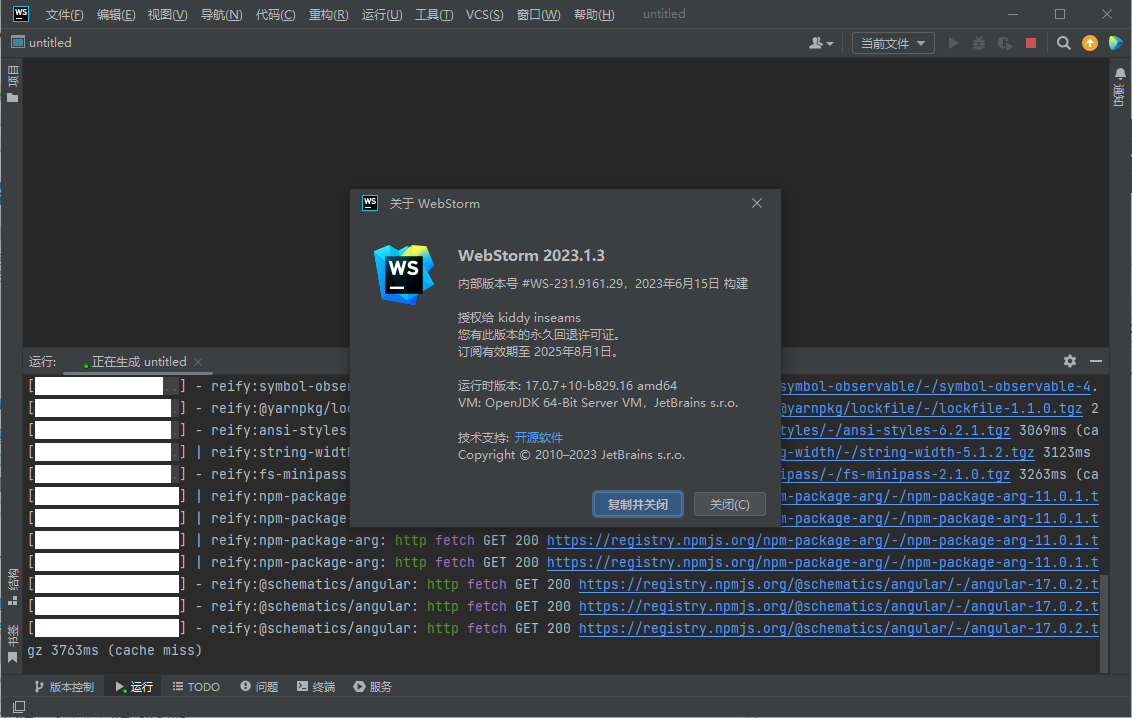Maximize the WebStorm main window

pyautogui.click(x=1060, y=14)
